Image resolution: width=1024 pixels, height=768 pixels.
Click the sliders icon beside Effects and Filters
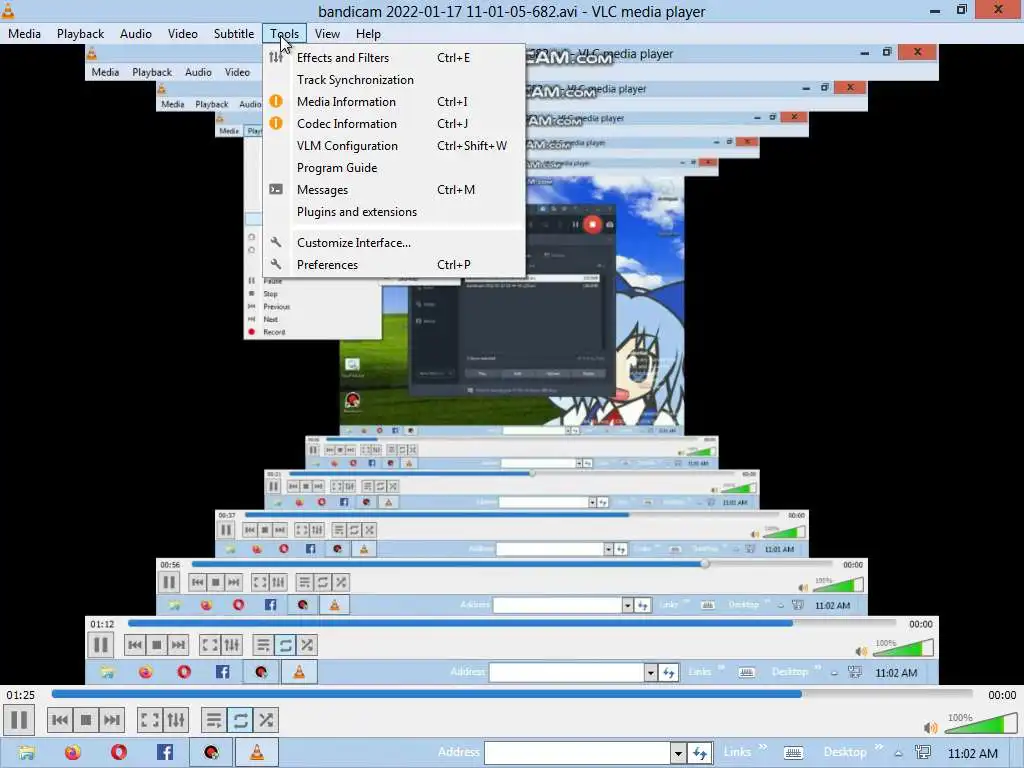276,57
